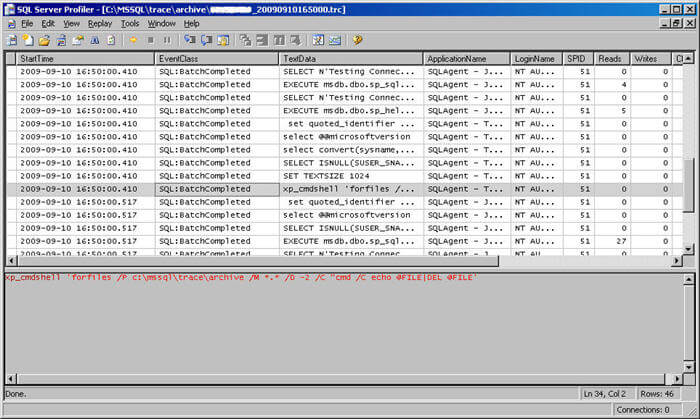This screenshot has width=700, height=419.
Task: Click detail pane vertical scroll down arrow
Action: pos(688,367)
